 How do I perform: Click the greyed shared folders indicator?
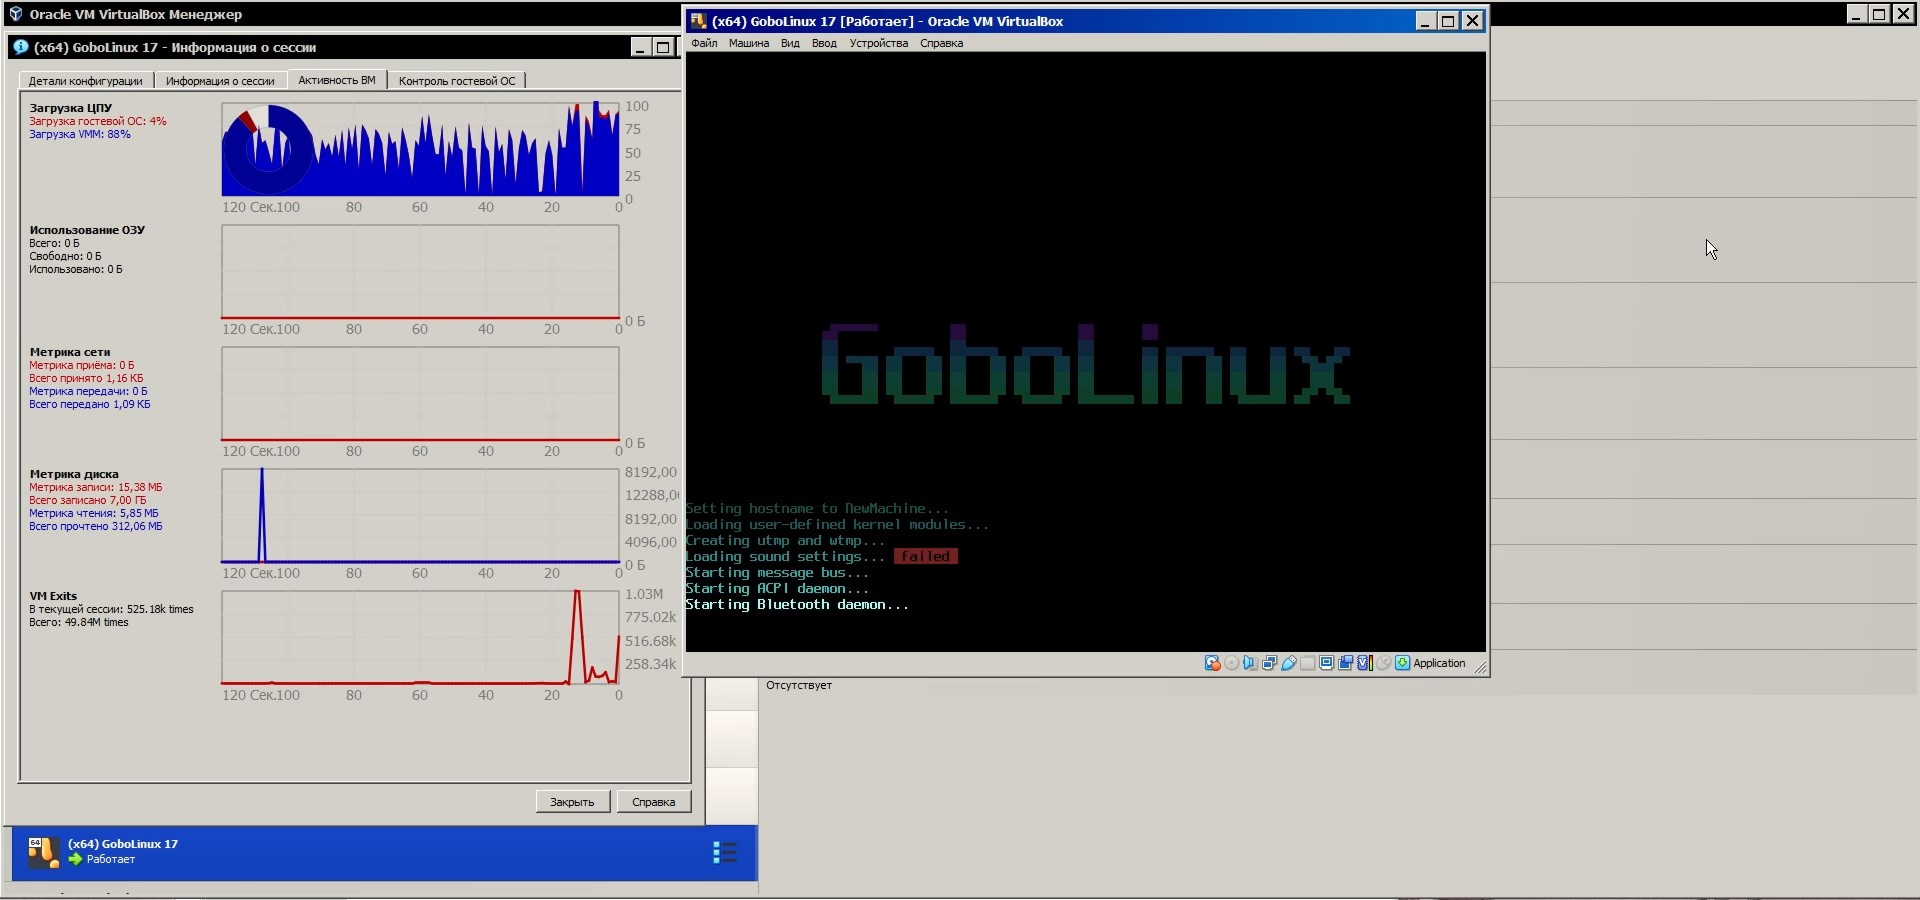point(1307,663)
